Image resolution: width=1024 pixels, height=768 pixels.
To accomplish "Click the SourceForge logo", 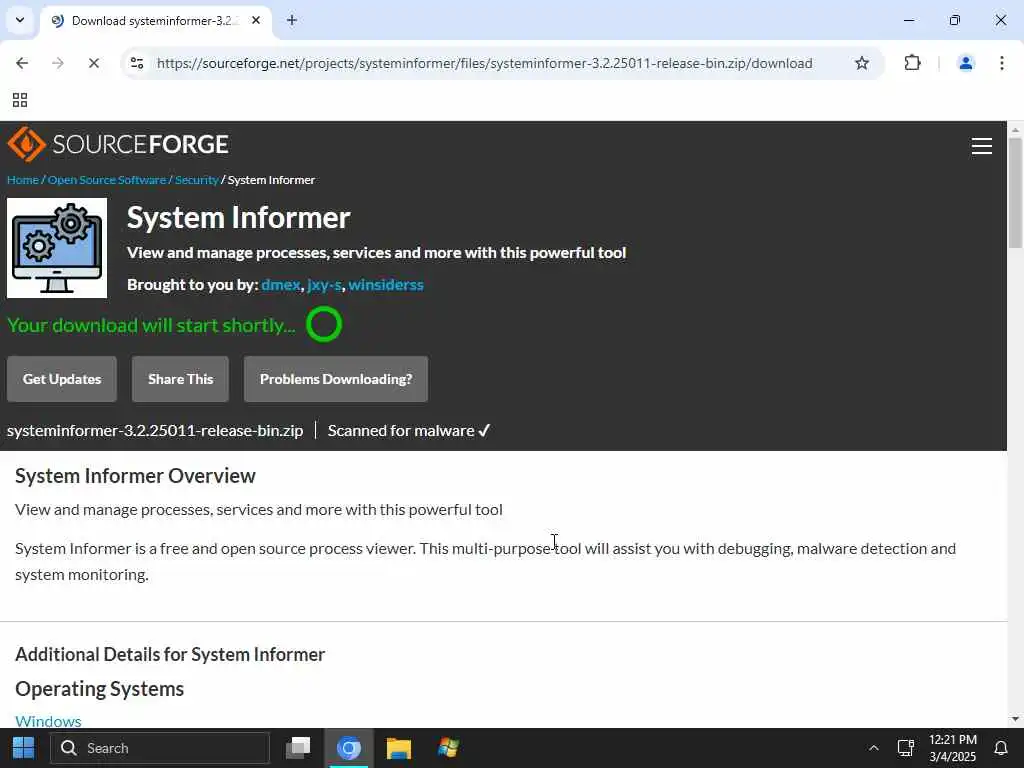I will tap(118, 144).
